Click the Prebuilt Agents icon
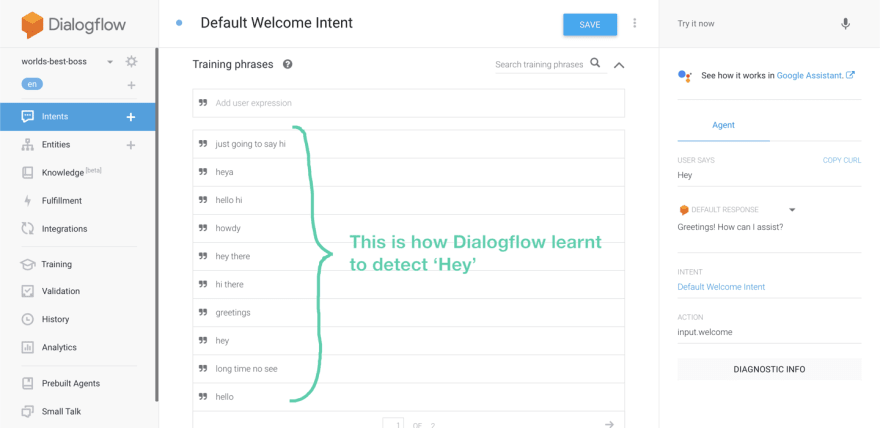 pyautogui.click(x=28, y=384)
